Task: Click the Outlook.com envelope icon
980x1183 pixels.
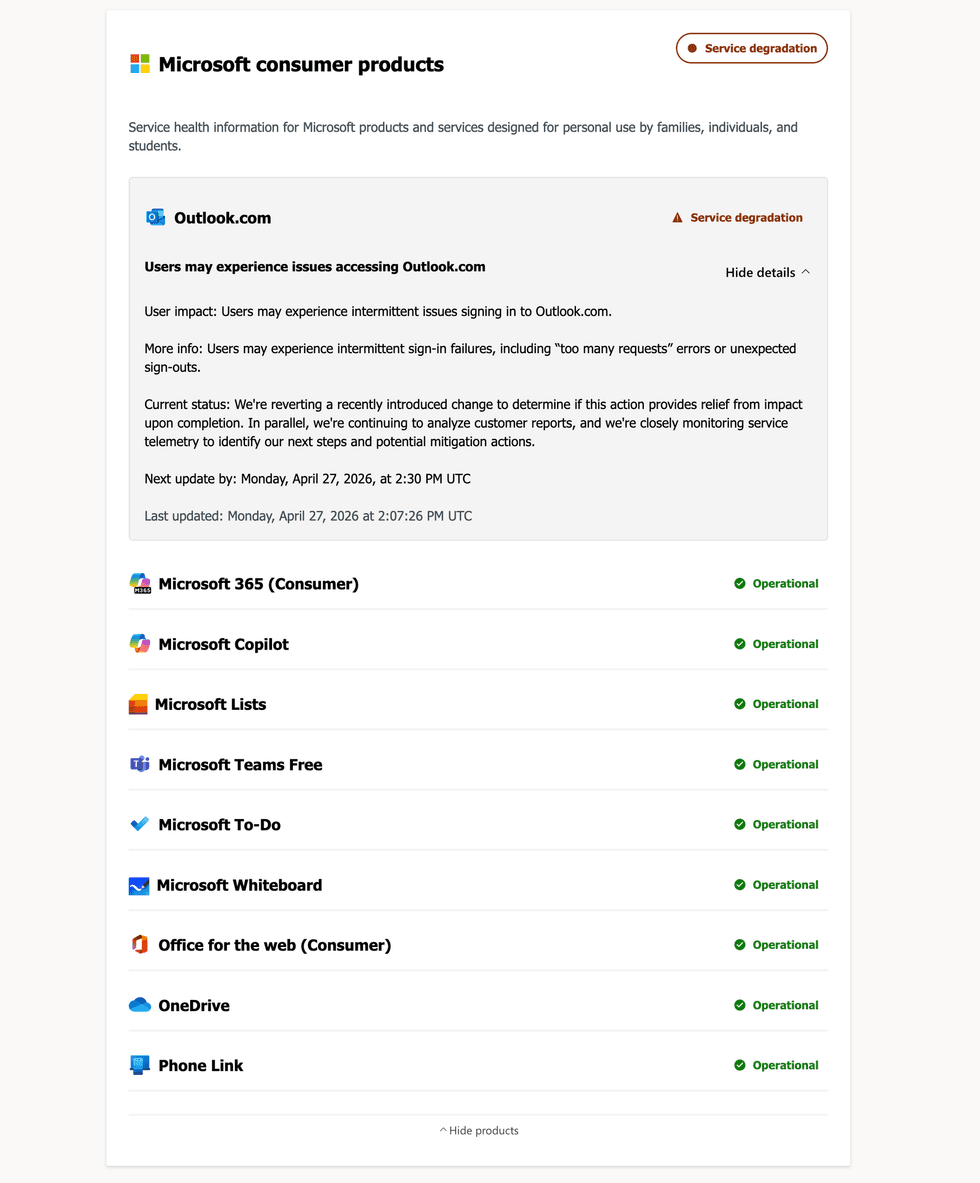Action: coord(155,217)
